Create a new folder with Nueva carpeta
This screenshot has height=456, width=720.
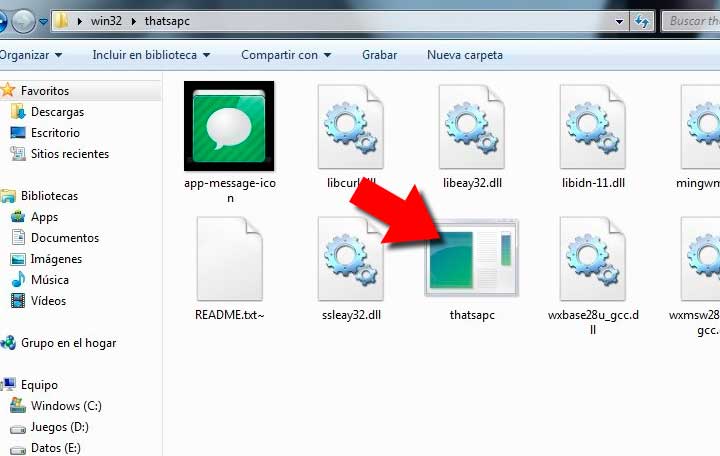click(x=464, y=55)
